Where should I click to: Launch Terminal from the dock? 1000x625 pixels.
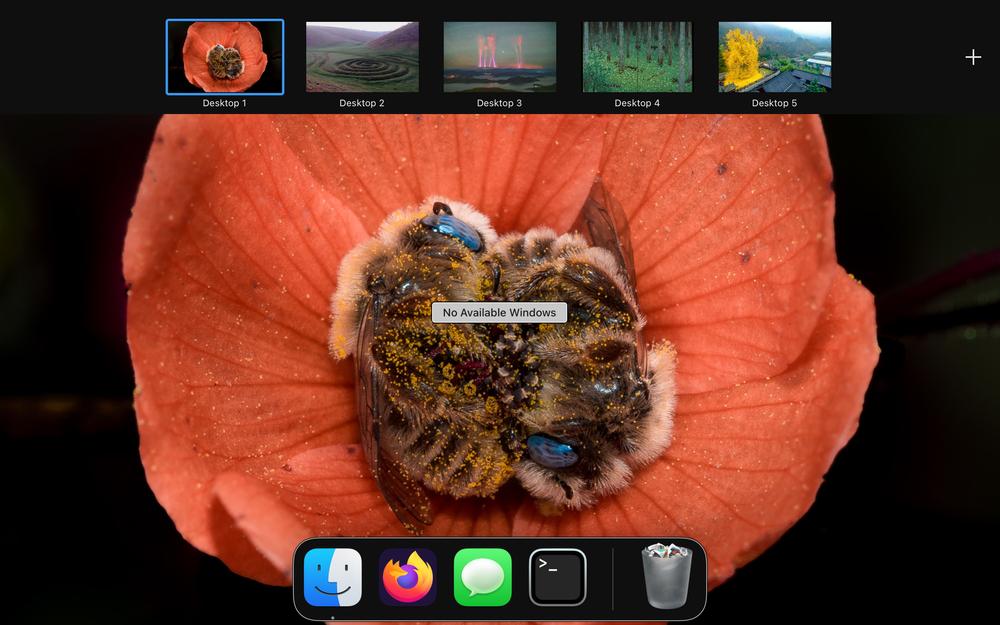point(558,577)
